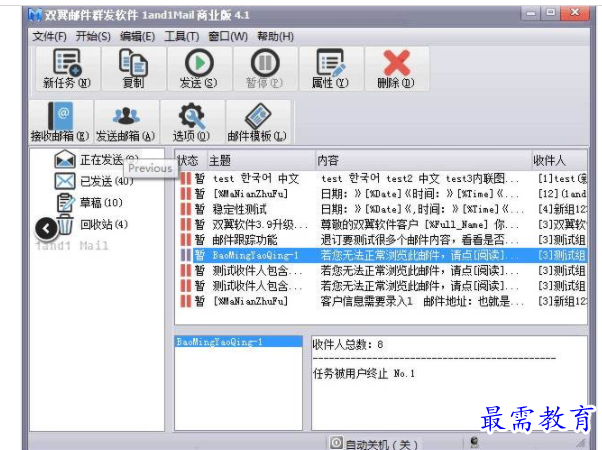
Task: Click the 任务被用户终止 No.1 log line
Action: tap(364, 374)
